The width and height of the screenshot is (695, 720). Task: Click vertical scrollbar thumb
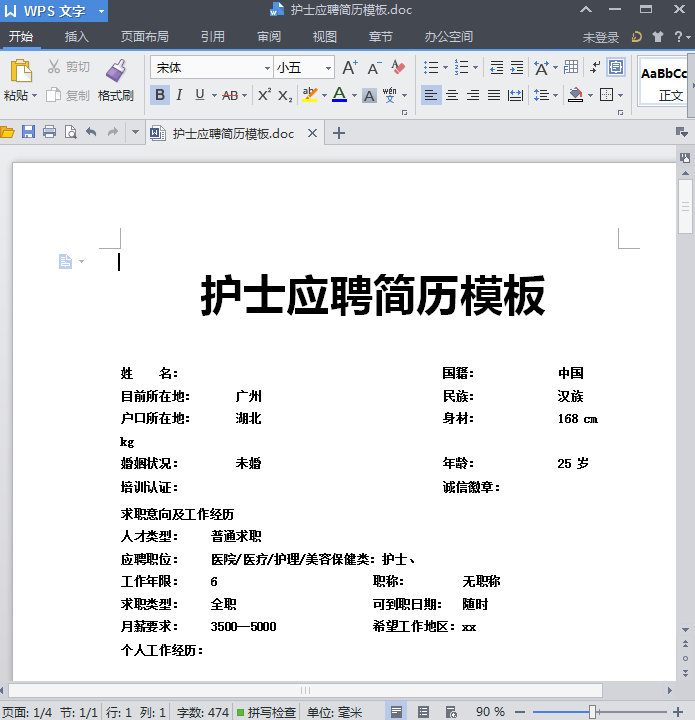click(x=685, y=207)
